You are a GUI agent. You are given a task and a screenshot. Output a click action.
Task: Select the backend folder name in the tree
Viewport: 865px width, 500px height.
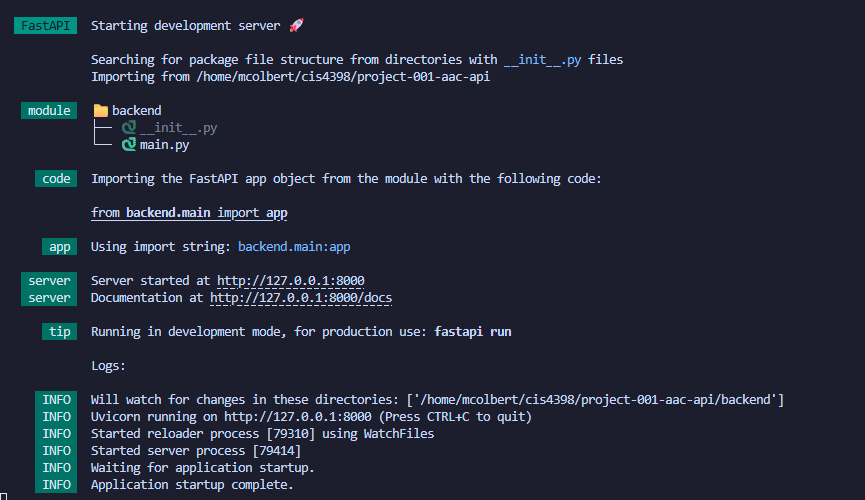136,111
